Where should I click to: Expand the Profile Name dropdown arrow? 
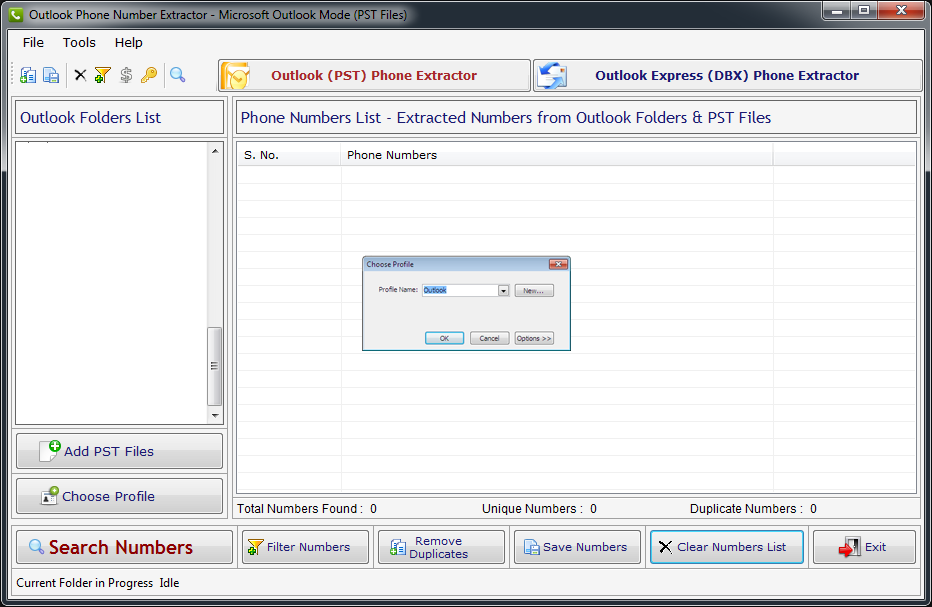click(x=503, y=290)
